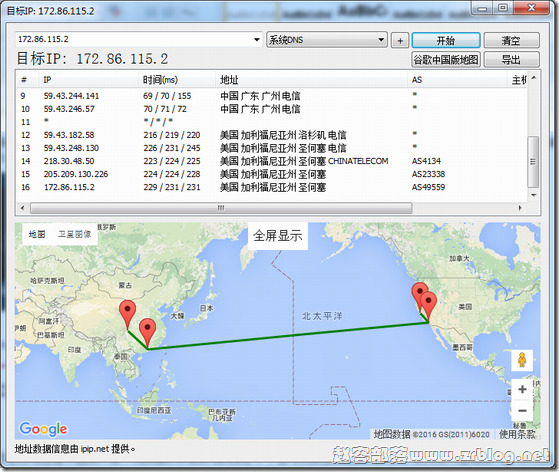Click the plus button beside DNS selector

click(400, 41)
